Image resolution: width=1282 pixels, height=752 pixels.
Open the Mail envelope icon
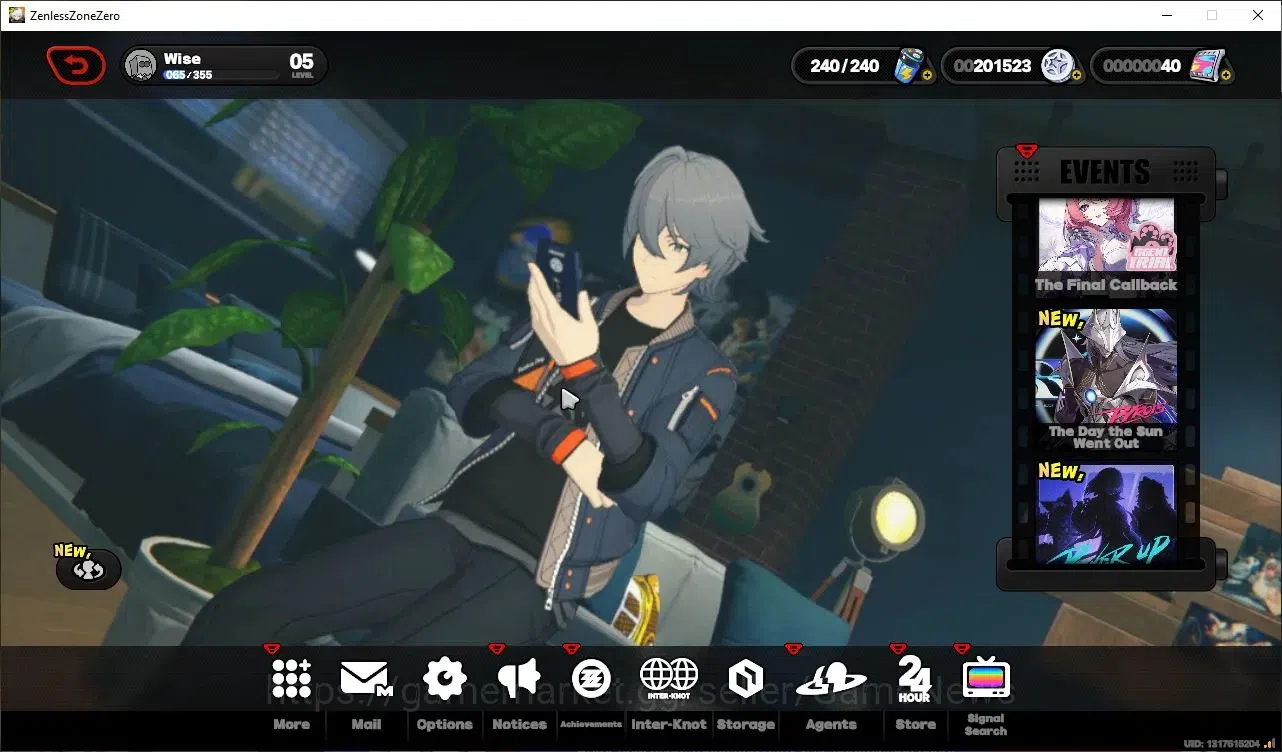(366, 679)
